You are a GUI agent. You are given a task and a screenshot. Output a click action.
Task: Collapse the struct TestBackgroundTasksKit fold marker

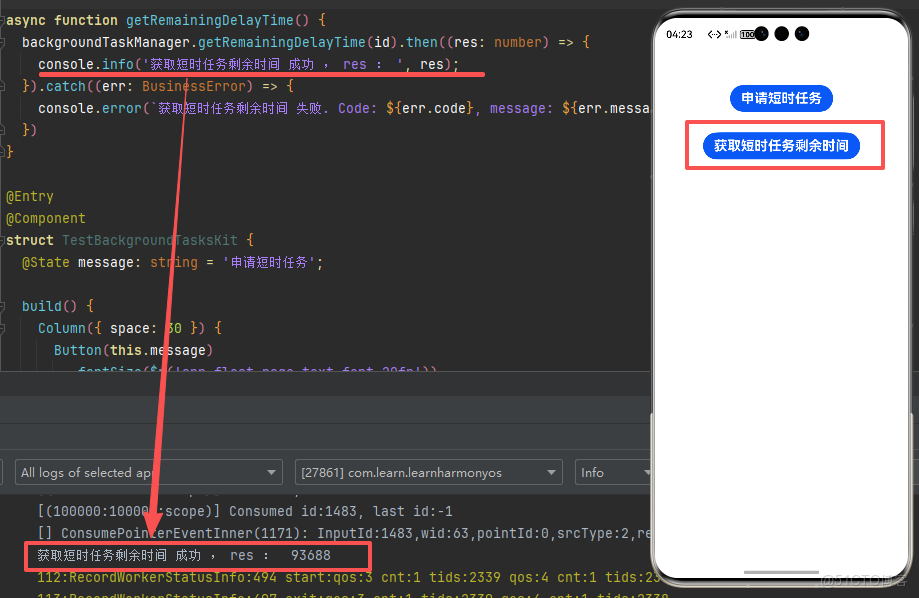pos(2,240)
